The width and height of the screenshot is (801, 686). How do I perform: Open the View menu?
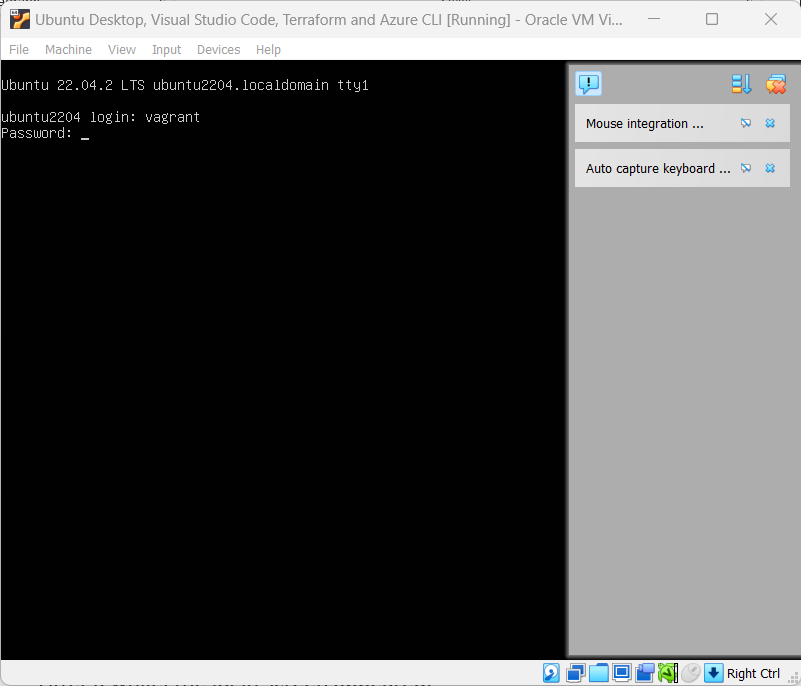click(121, 49)
